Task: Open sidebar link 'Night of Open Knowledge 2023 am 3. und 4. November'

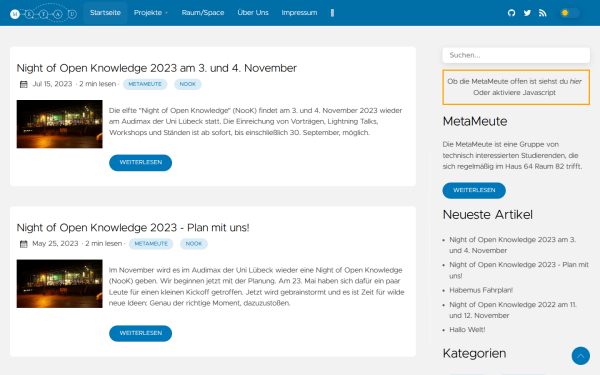Action: (512, 245)
